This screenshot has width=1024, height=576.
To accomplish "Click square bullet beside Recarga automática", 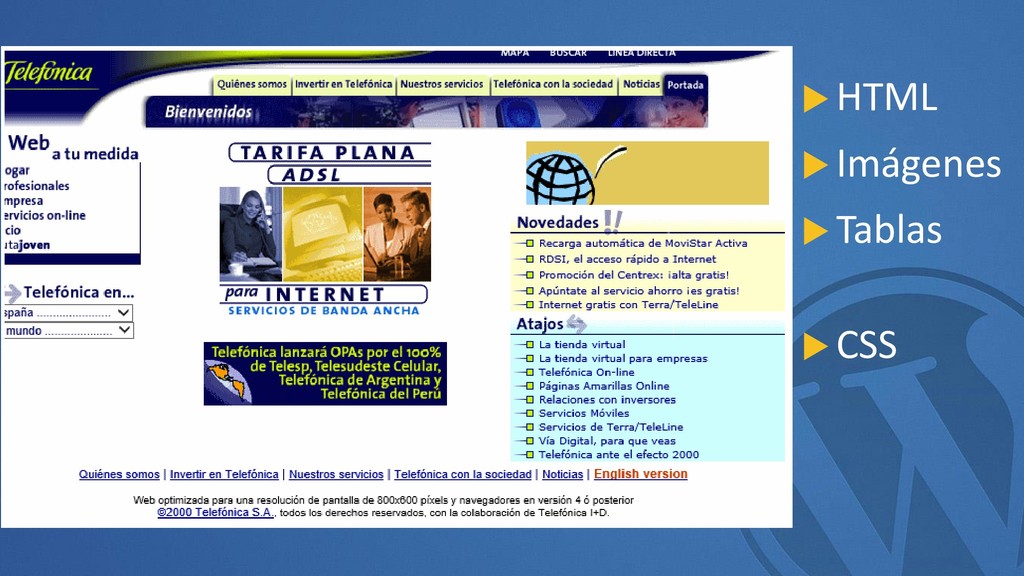I will click(x=530, y=243).
